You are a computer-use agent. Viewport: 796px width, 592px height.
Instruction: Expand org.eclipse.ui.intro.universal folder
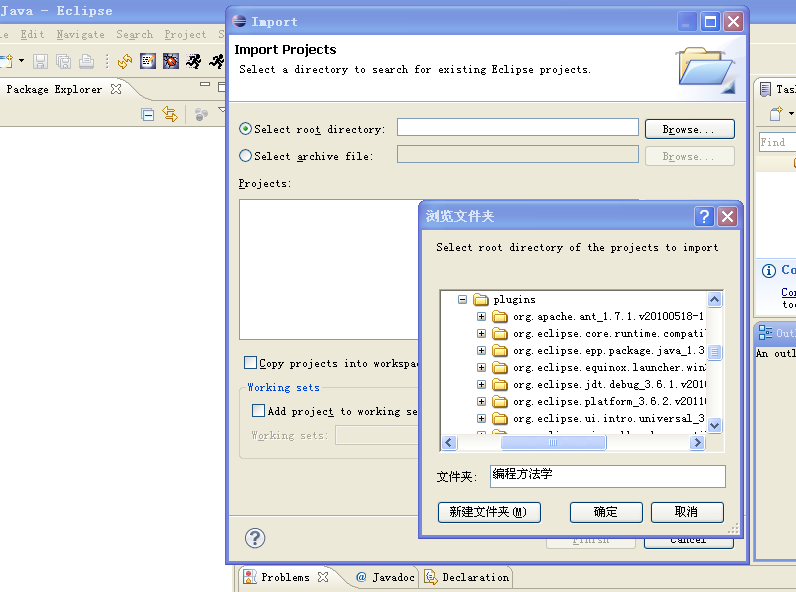pos(481,418)
